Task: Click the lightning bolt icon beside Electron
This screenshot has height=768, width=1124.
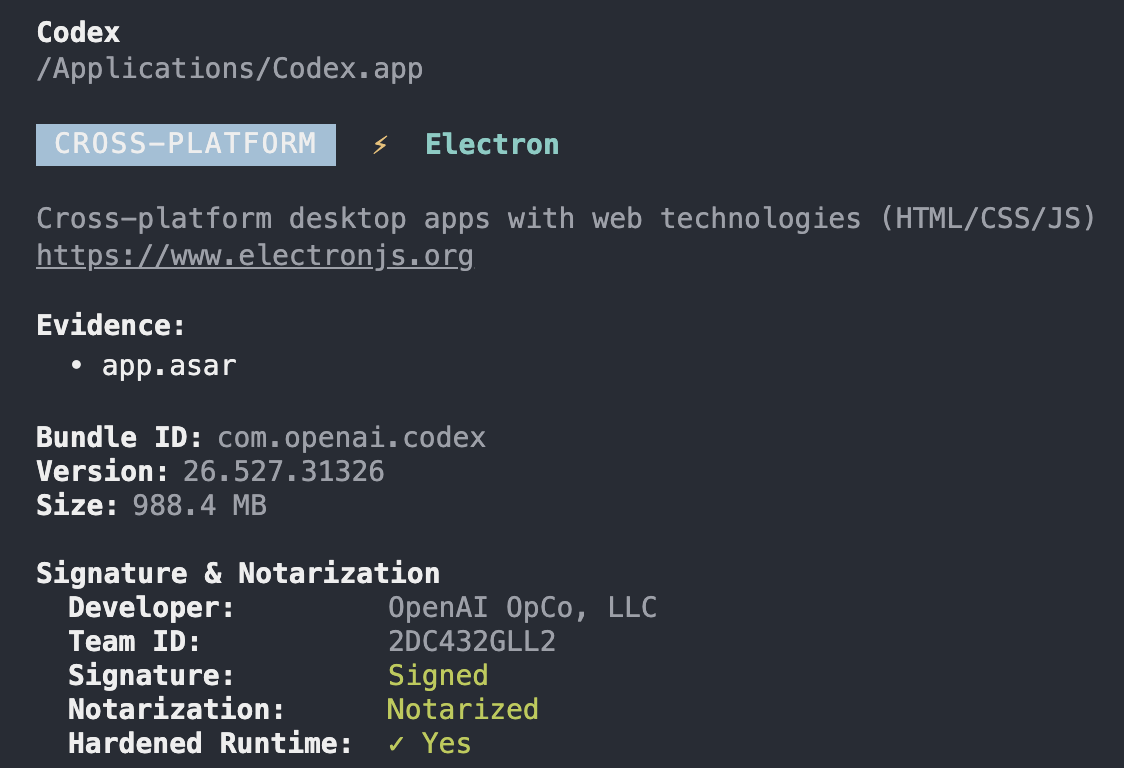Action: tap(380, 145)
